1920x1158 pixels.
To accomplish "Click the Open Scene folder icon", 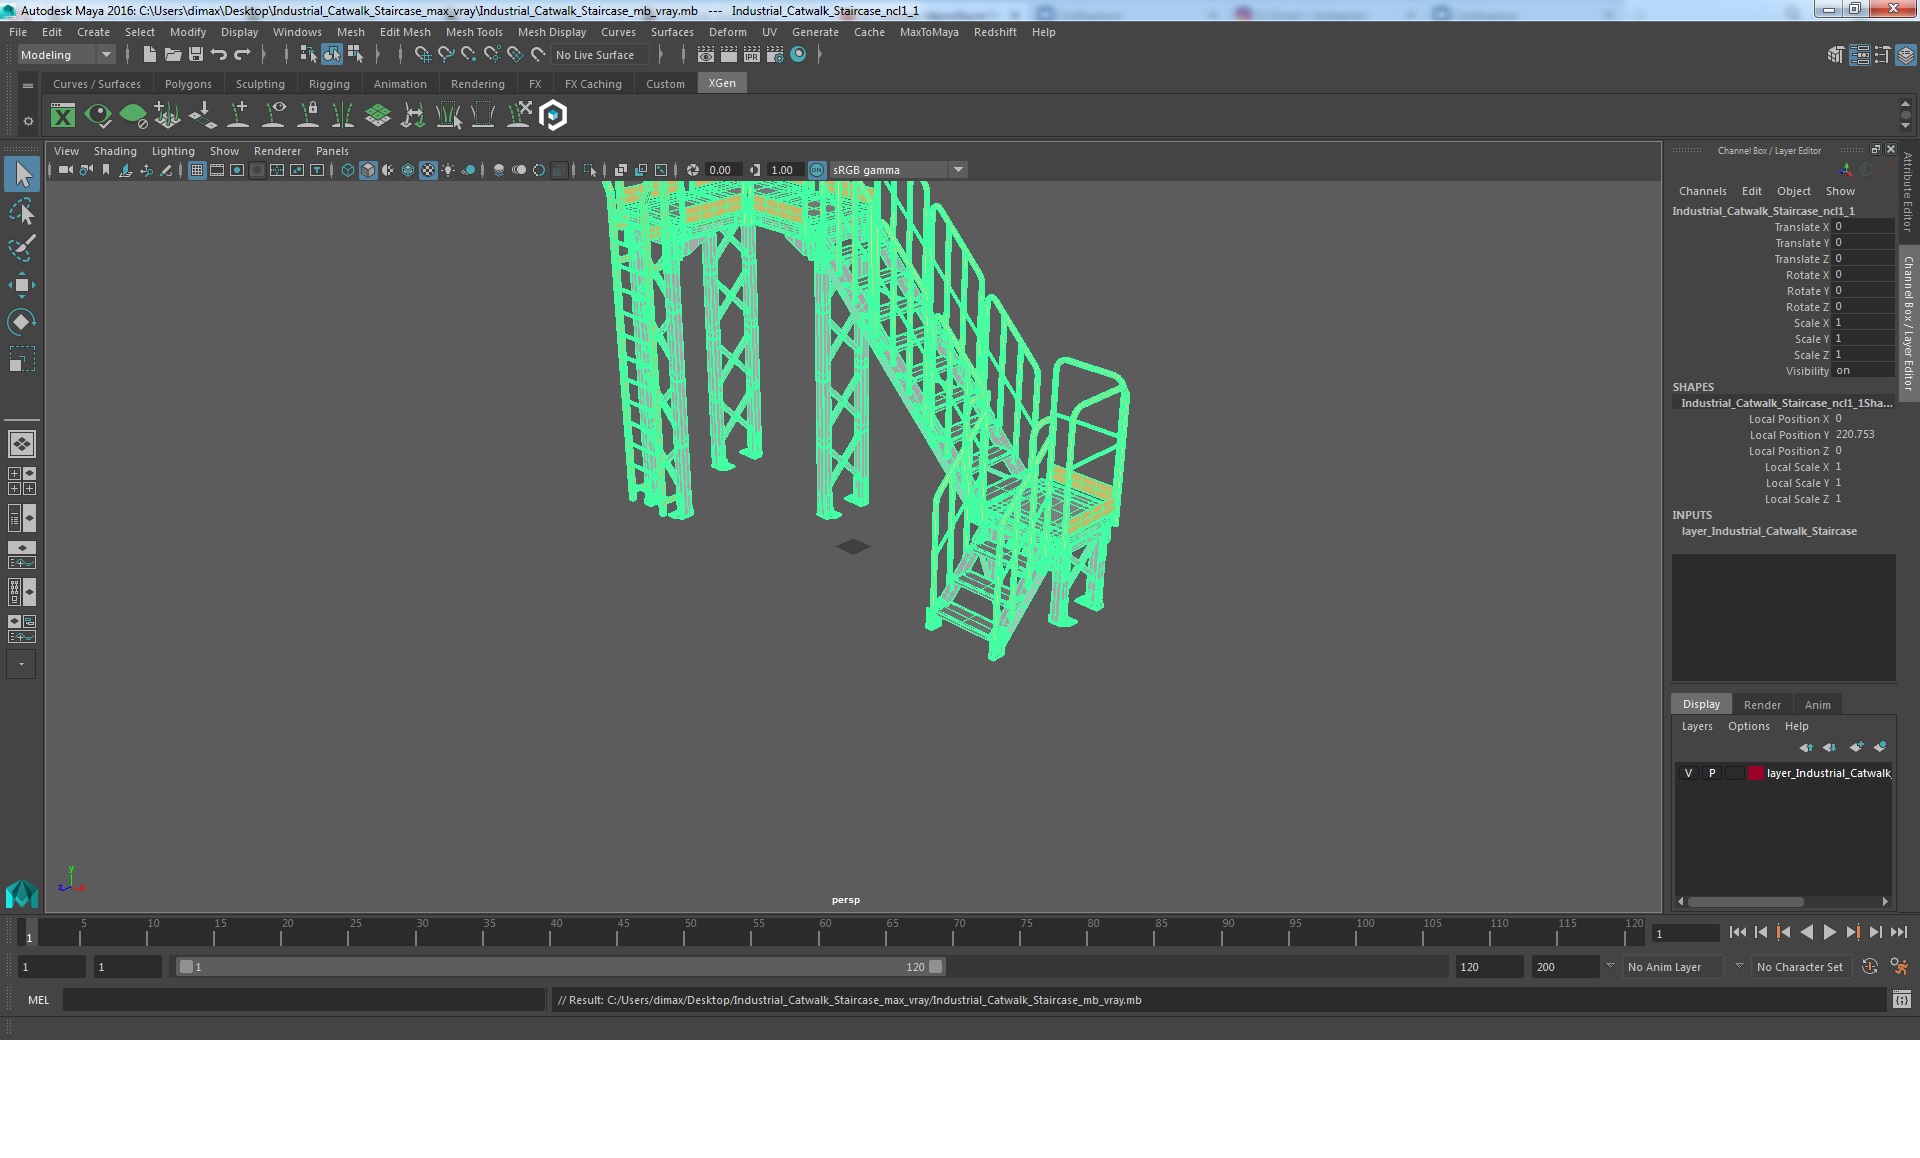I will (172, 55).
